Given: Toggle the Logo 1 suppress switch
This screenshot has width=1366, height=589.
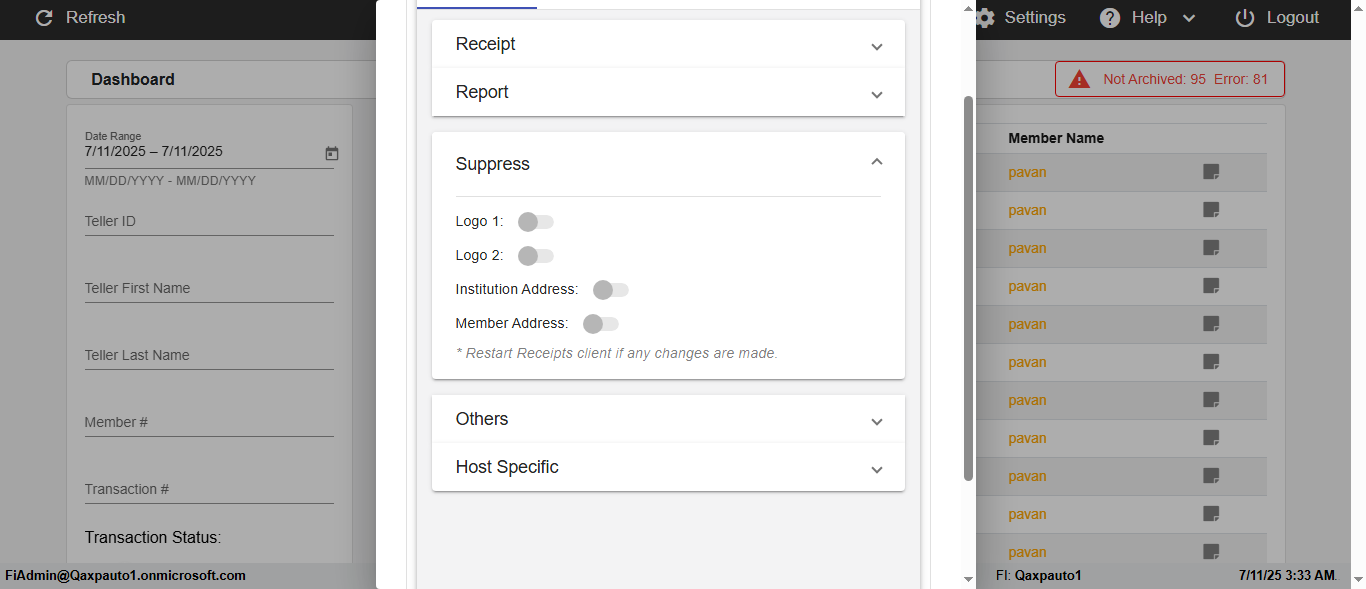Looking at the screenshot, I should [x=535, y=222].
